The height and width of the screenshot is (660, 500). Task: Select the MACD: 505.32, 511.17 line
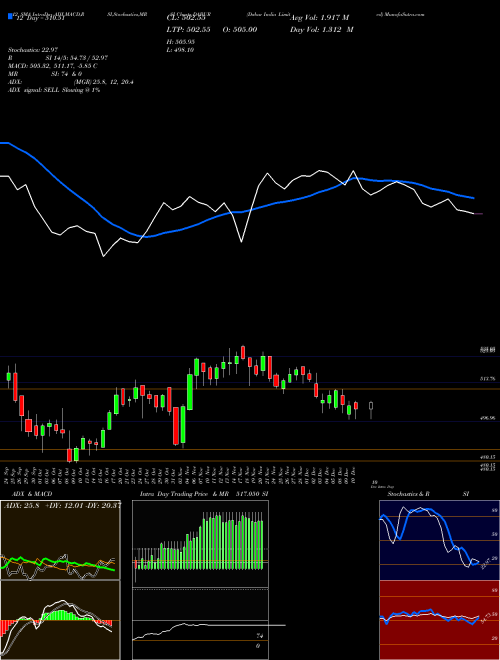[53, 66]
